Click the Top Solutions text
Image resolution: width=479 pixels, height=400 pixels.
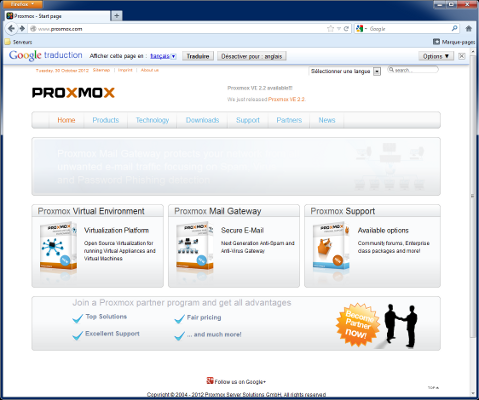(106, 316)
